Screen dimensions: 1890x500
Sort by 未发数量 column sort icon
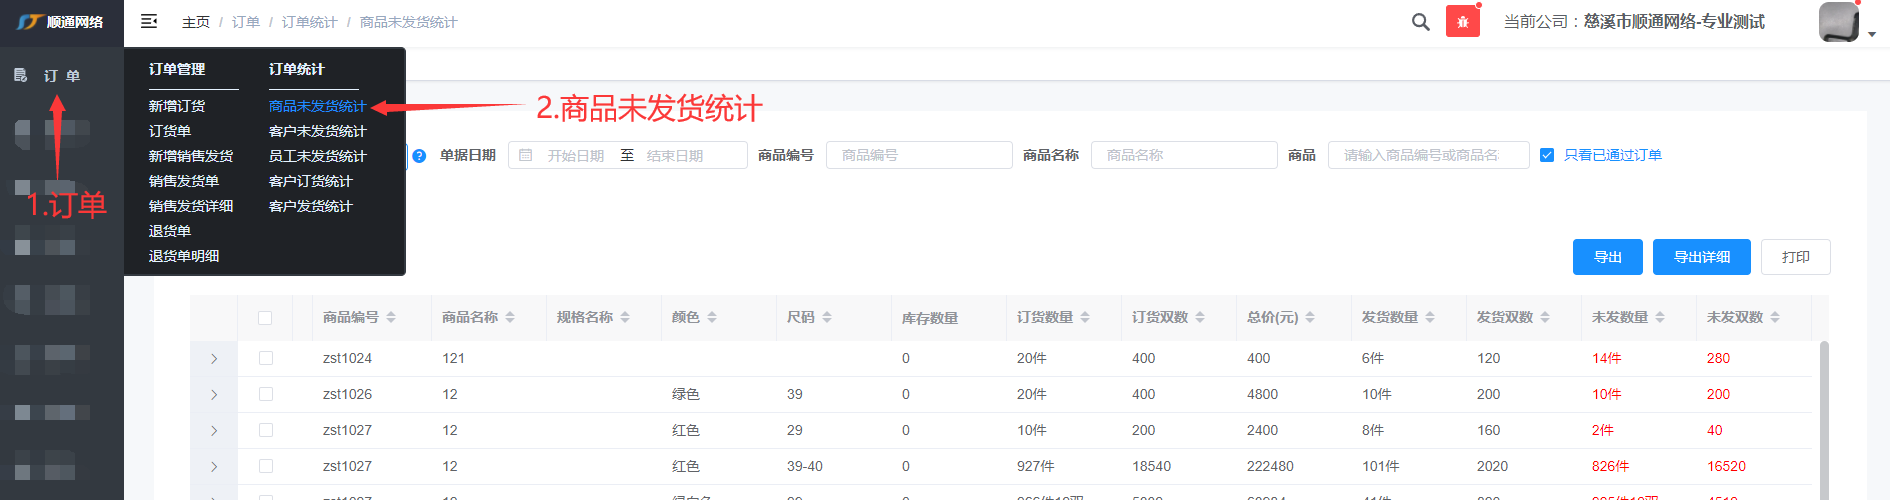1660,317
